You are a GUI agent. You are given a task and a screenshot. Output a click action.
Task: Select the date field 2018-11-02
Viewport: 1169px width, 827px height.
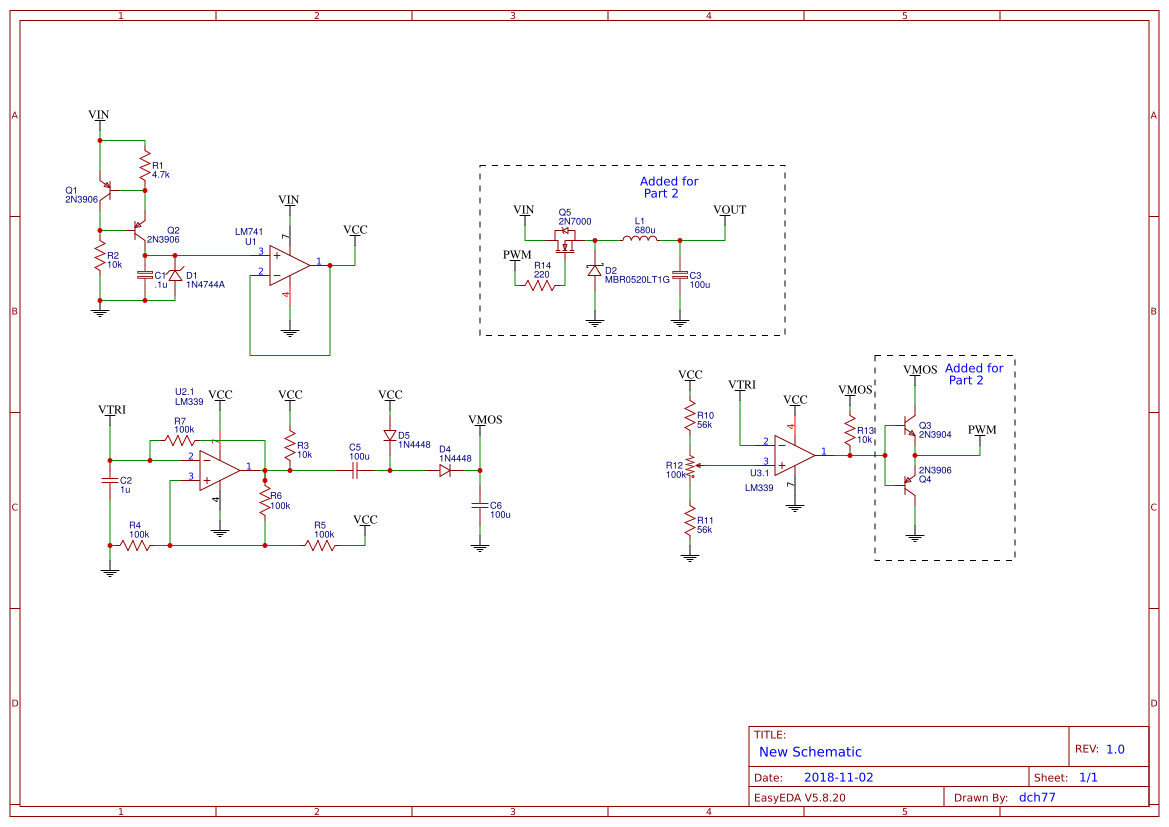tap(838, 777)
